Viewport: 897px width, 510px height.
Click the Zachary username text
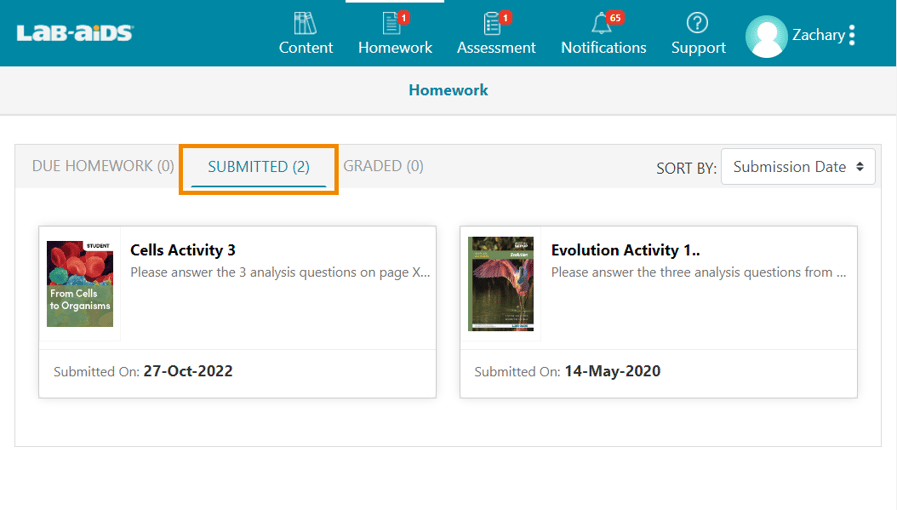click(x=818, y=35)
